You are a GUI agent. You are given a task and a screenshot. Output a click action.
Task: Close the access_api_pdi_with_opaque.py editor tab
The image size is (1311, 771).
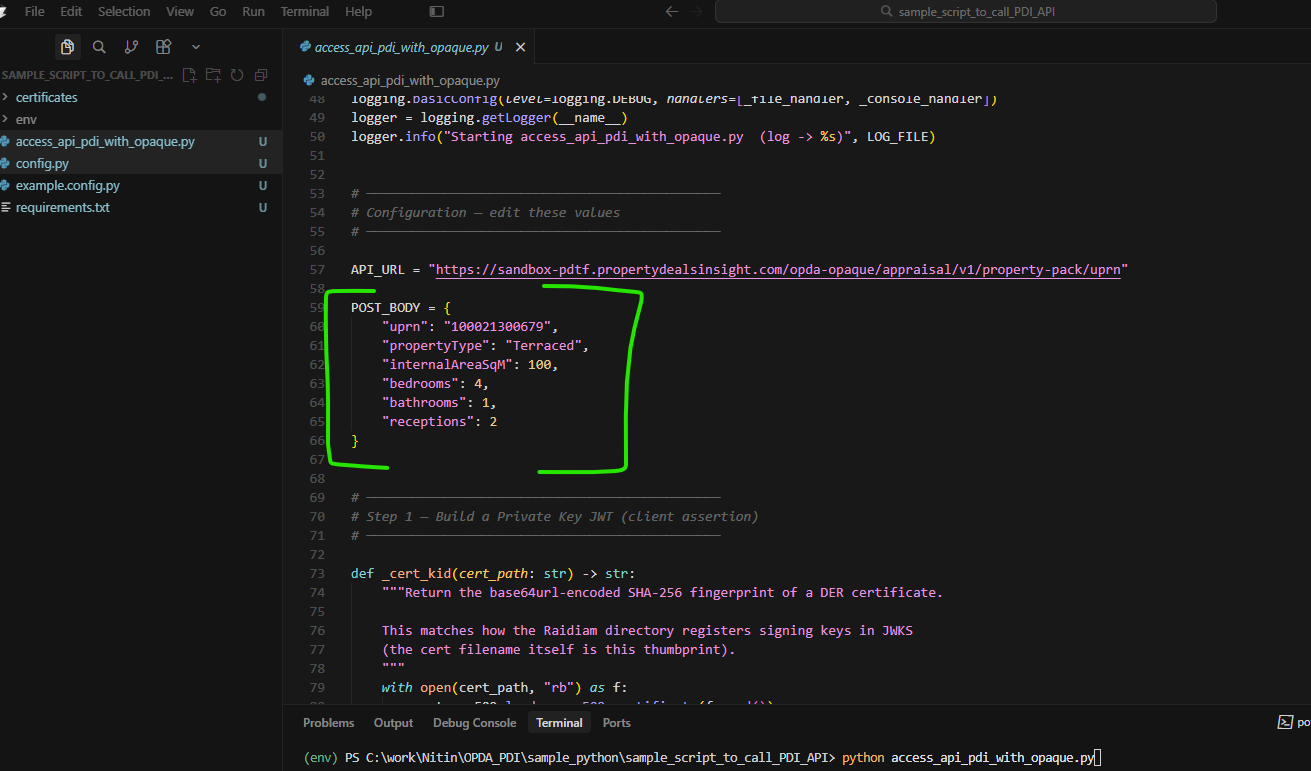click(x=521, y=47)
